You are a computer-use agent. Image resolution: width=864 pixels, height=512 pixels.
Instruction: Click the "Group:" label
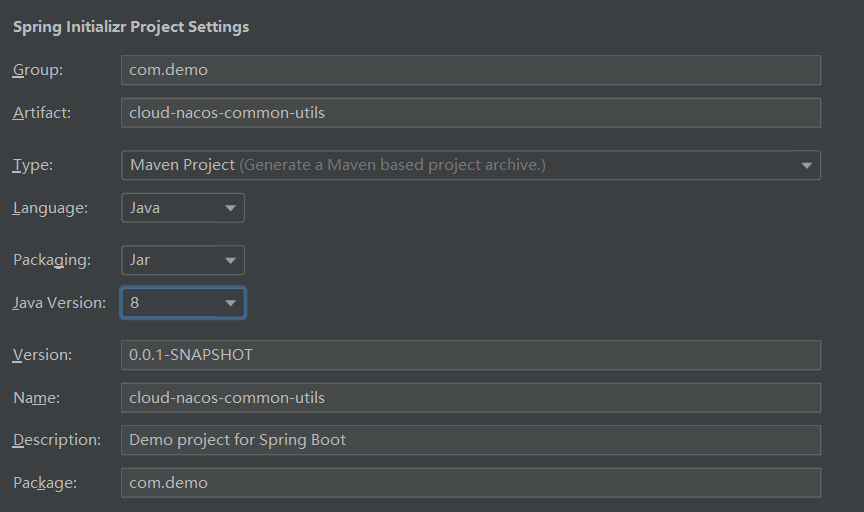[38, 70]
